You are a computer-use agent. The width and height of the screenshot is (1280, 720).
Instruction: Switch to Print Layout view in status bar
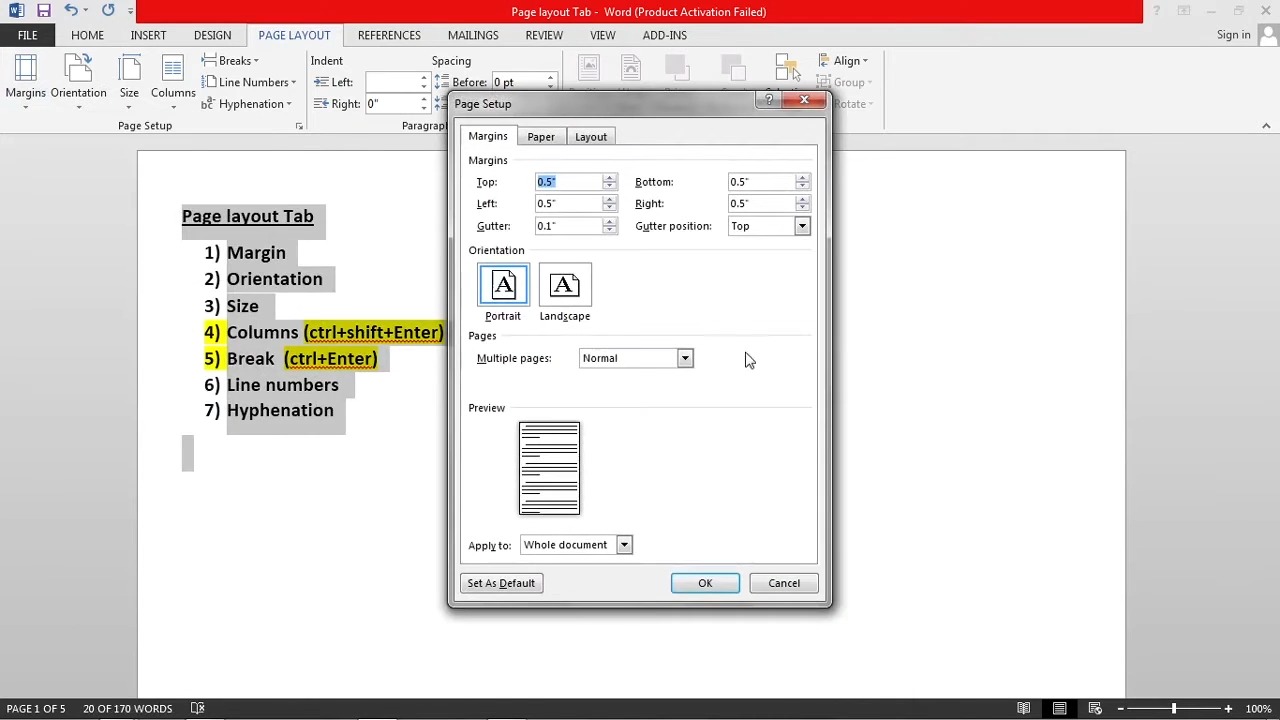point(1059,708)
